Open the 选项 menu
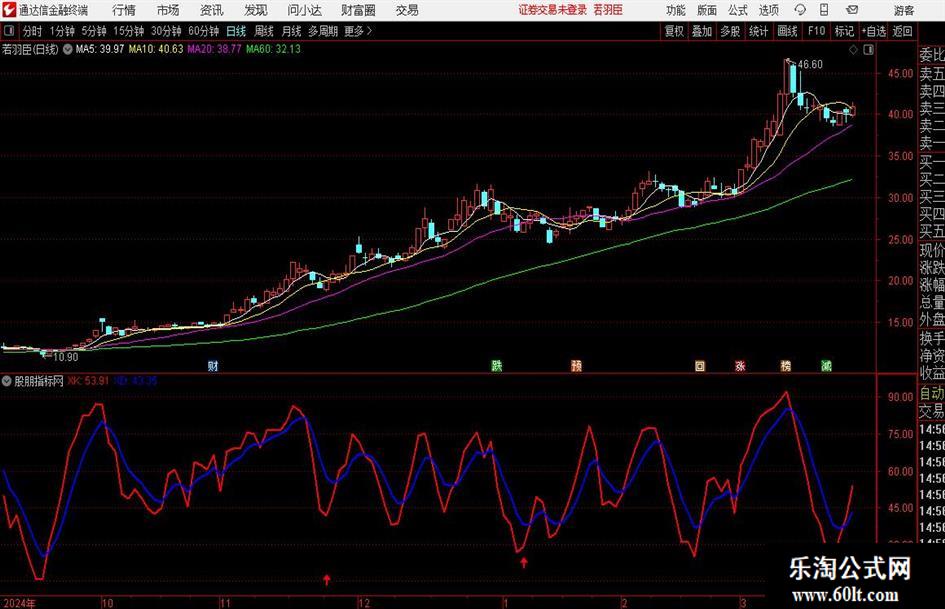Image resolution: width=945 pixels, height=609 pixels. [768, 10]
